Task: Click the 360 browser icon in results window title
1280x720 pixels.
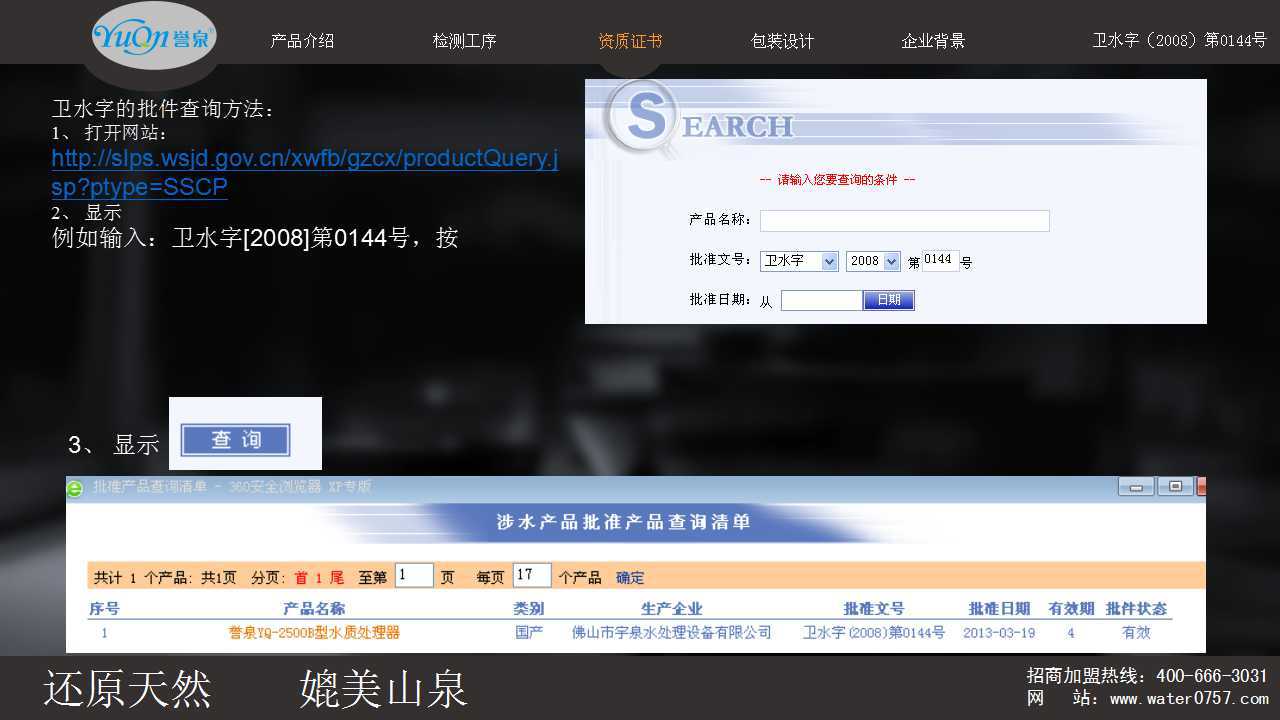Action: 75,488
